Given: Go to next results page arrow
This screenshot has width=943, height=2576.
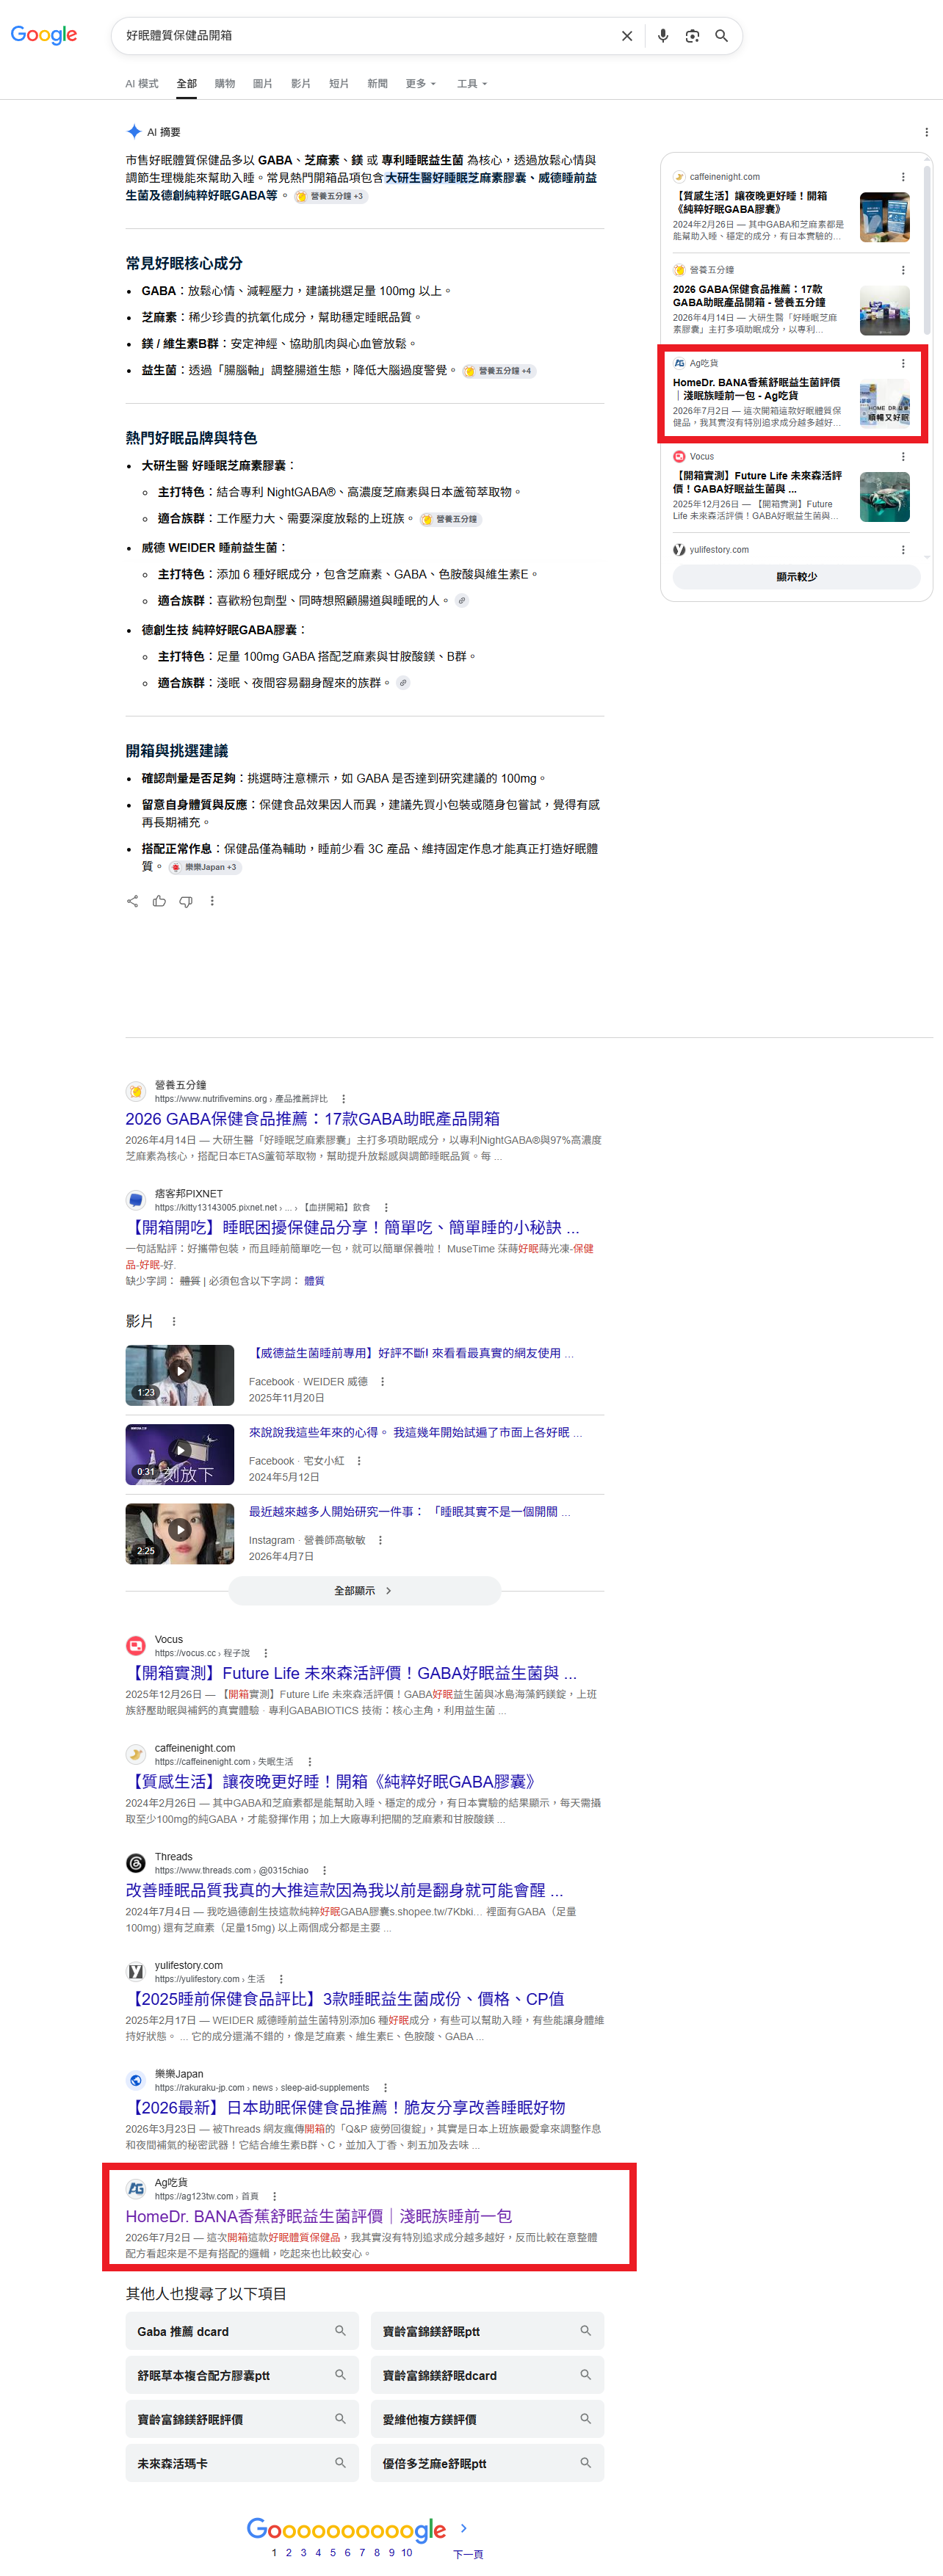Looking at the screenshot, I should [463, 2528].
